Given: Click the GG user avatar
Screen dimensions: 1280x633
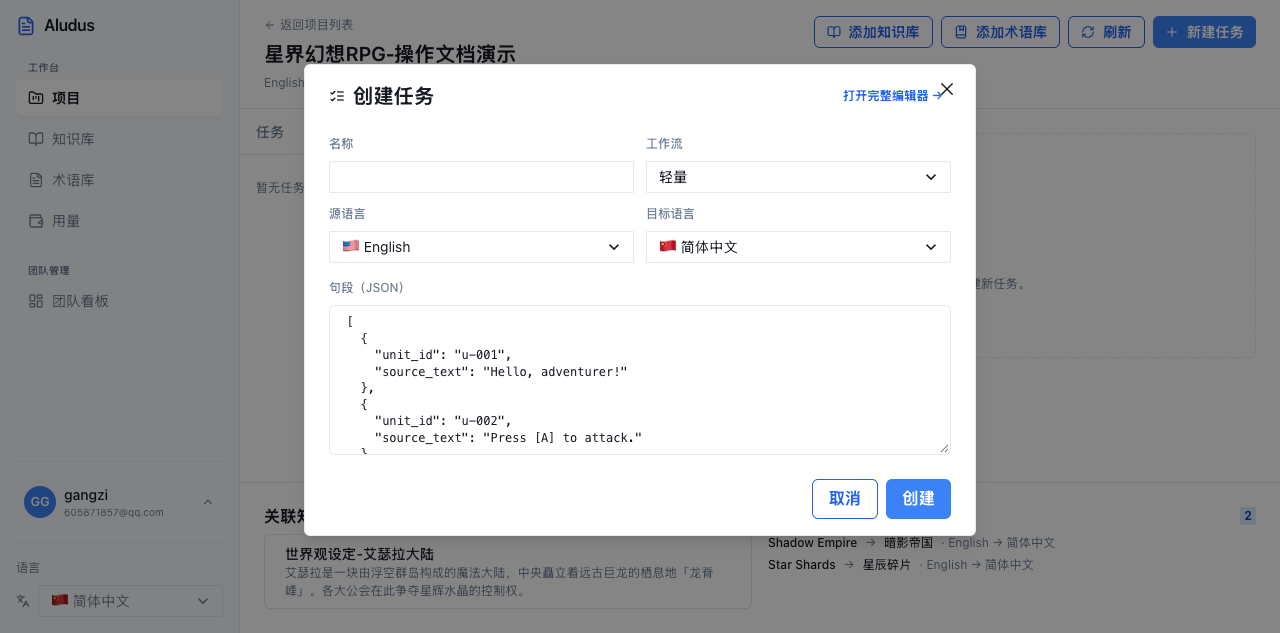Looking at the screenshot, I should (40, 502).
